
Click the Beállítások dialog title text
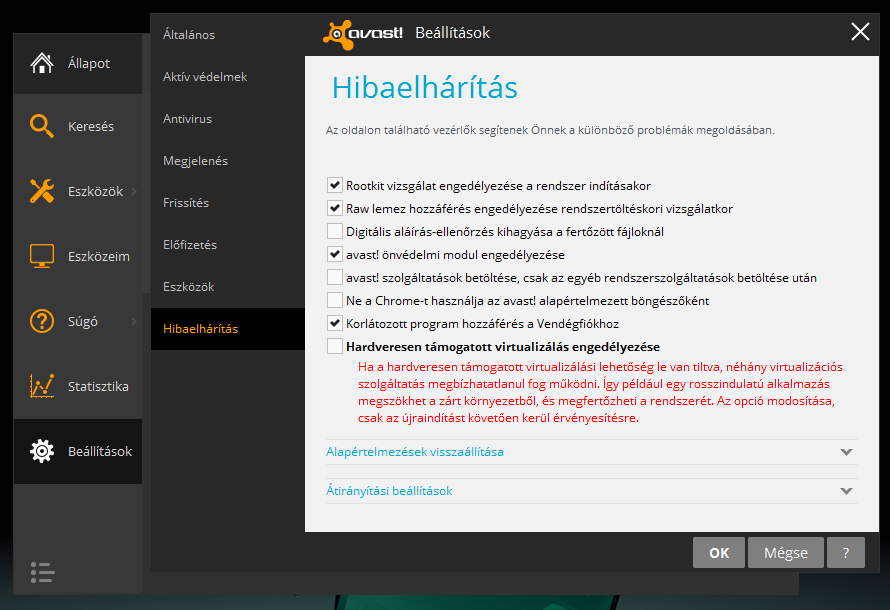point(452,33)
